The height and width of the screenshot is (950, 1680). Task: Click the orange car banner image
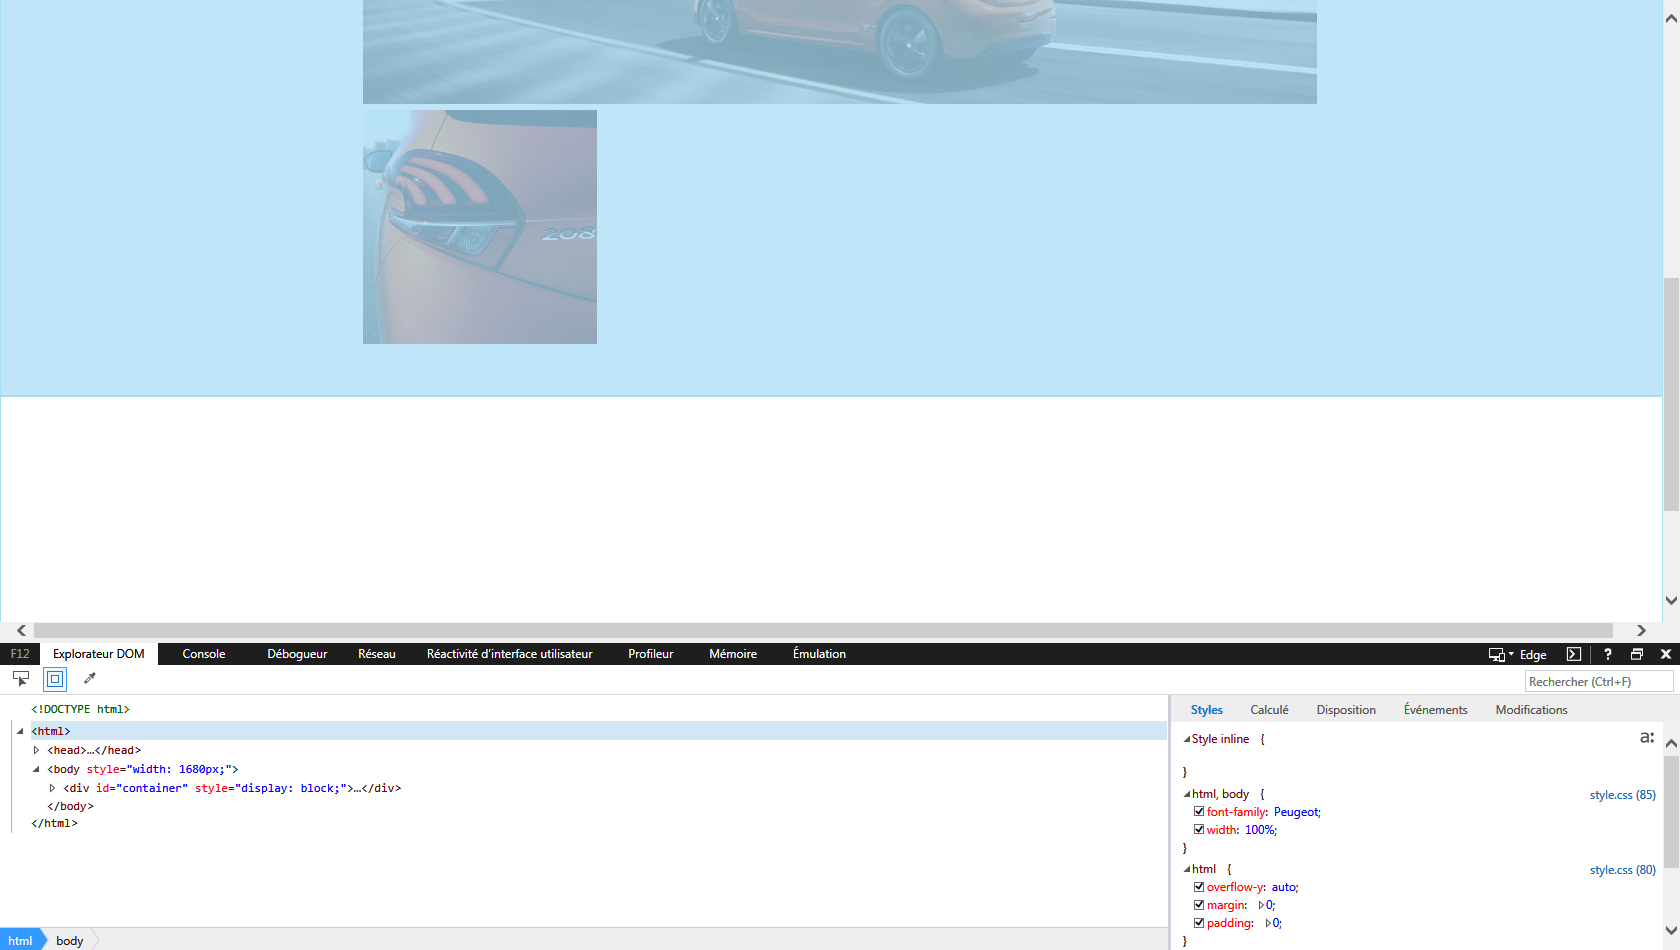pyautogui.click(x=840, y=52)
